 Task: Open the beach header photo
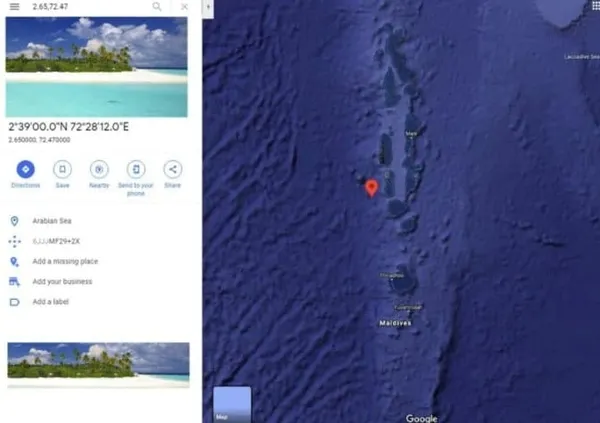pyautogui.click(x=96, y=67)
